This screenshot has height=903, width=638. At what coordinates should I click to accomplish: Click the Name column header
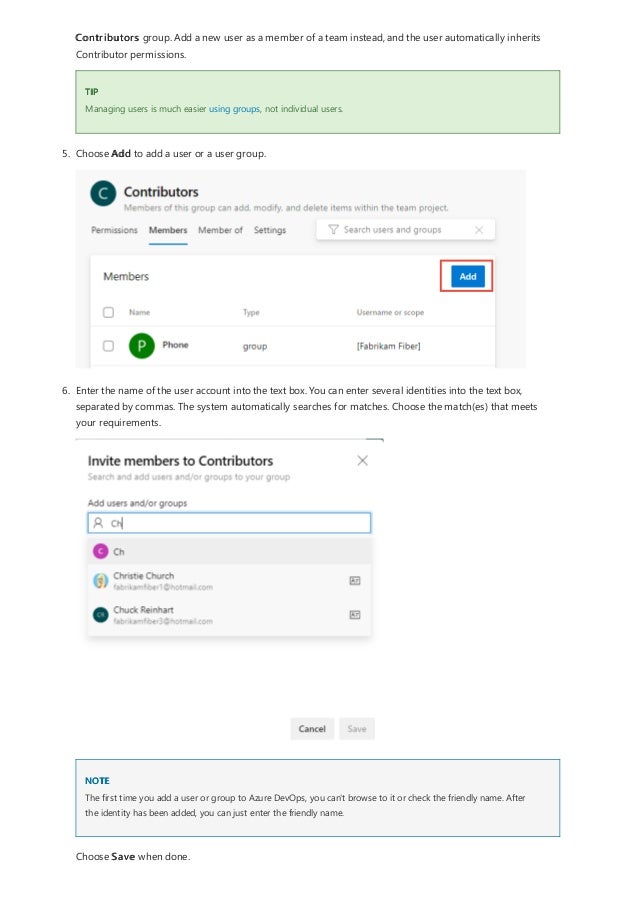(x=139, y=312)
